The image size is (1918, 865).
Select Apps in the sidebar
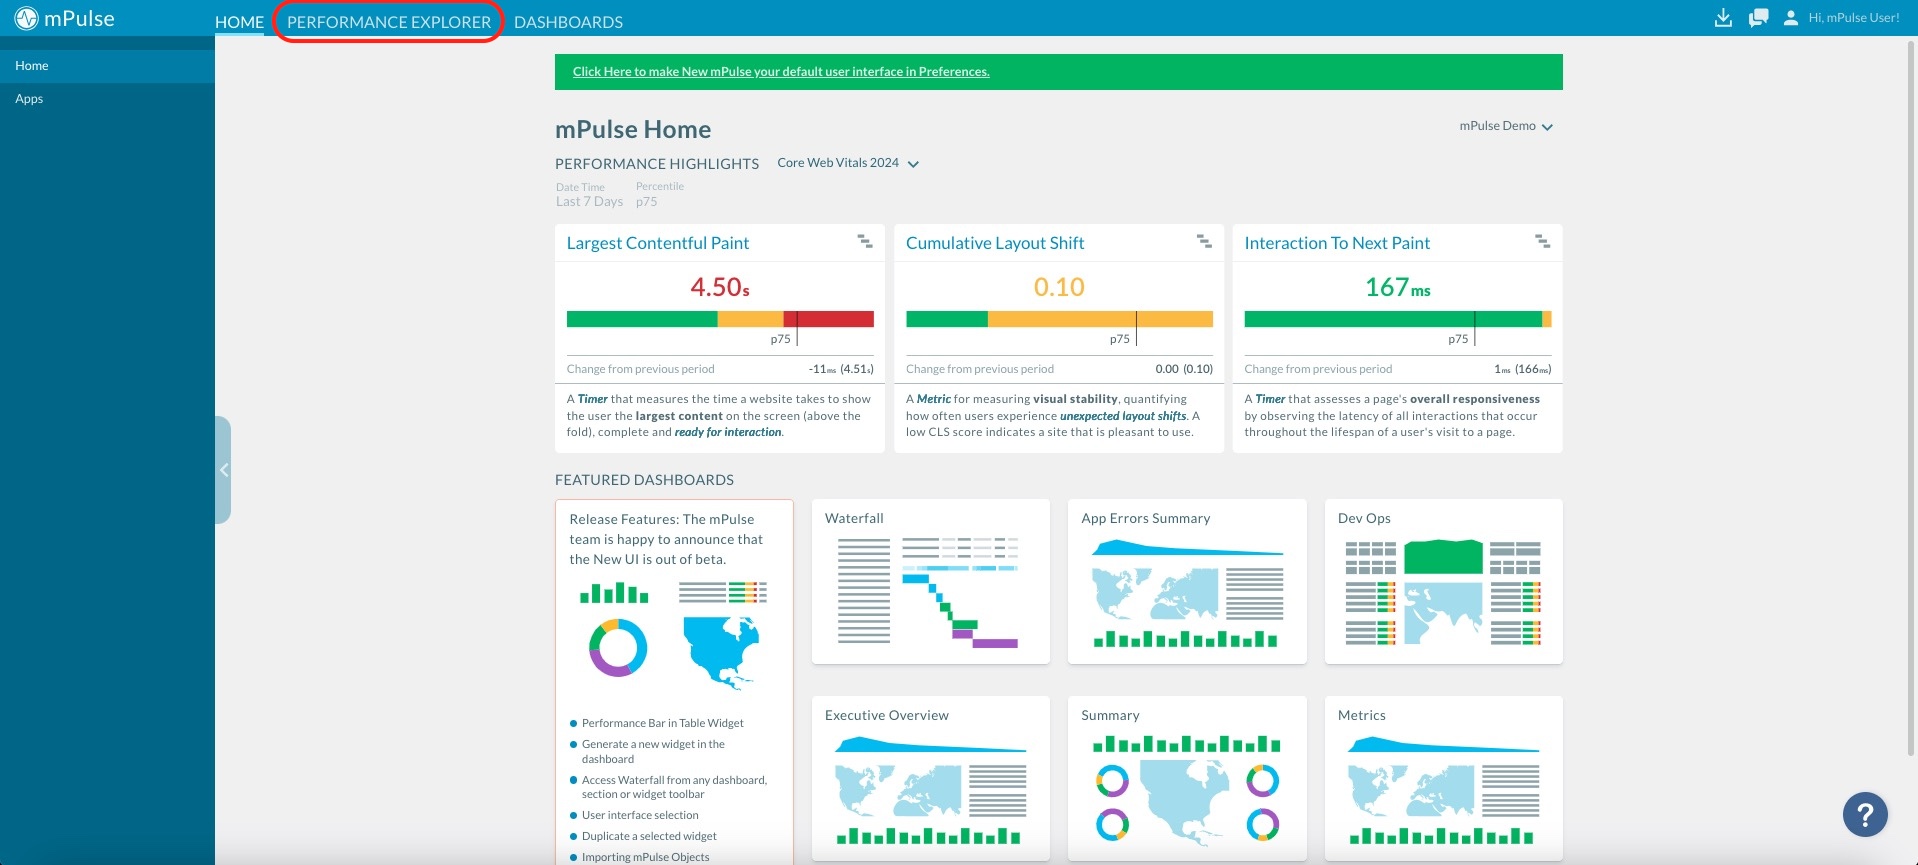(29, 99)
